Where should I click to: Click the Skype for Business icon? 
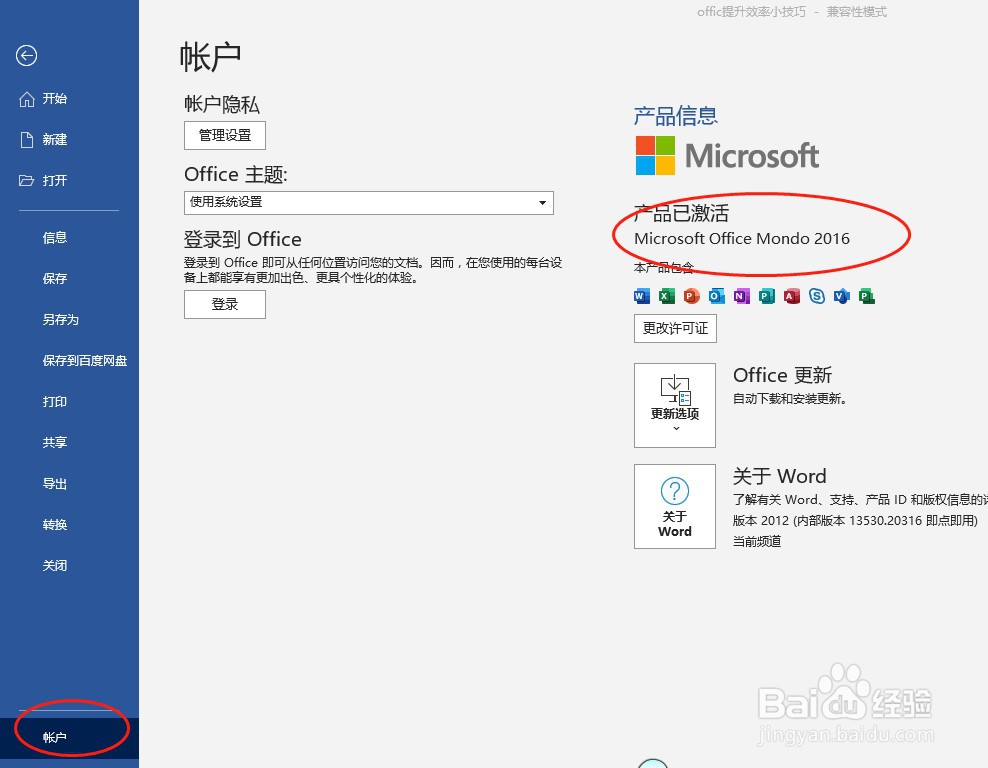(817, 295)
